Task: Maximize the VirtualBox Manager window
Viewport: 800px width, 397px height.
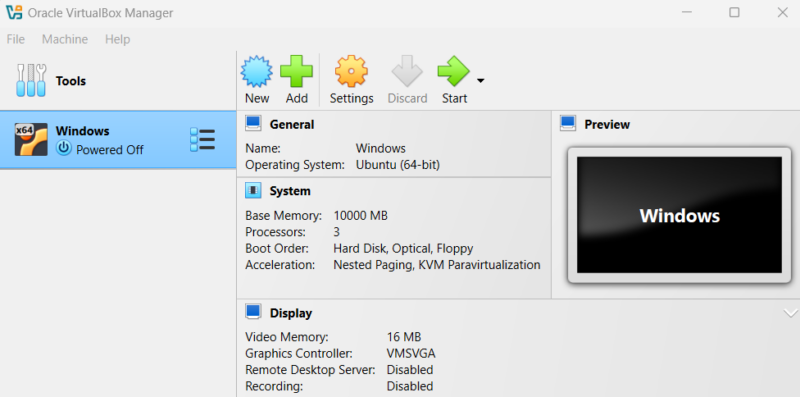Action: [734, 12]
